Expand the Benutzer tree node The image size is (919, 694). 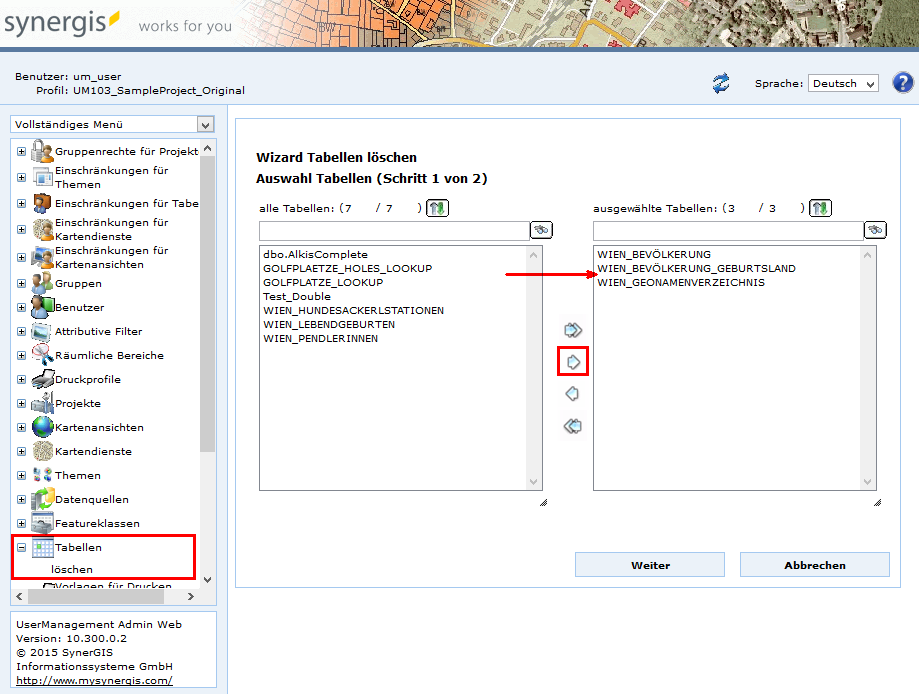coord(21,308)
